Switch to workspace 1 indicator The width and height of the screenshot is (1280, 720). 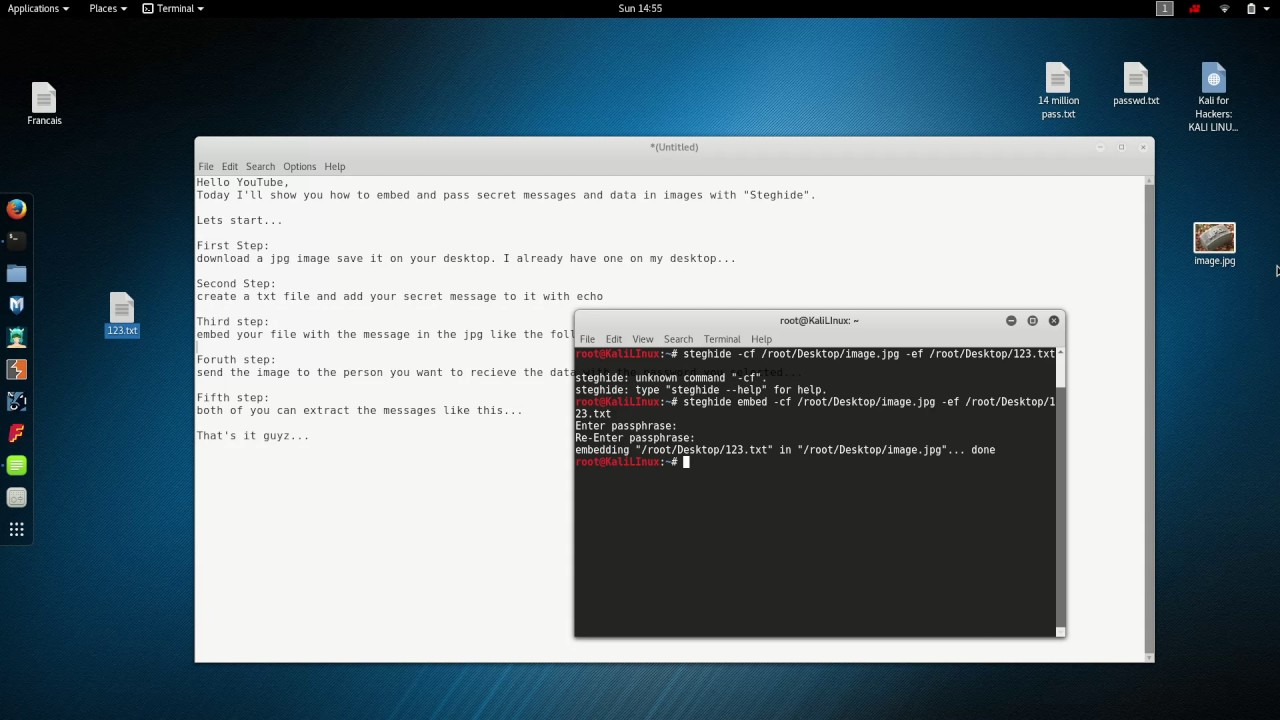click(1164, 8)
